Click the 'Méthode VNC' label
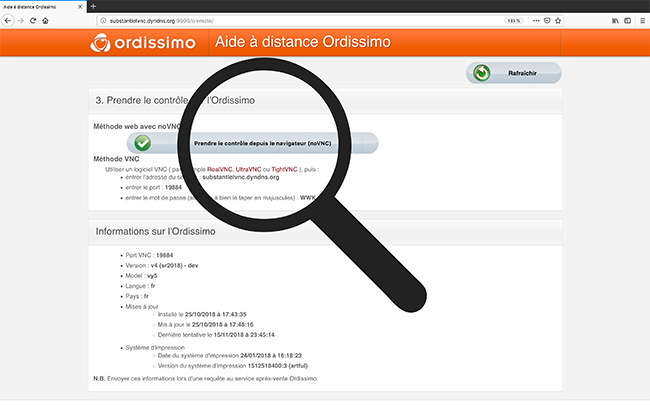 click(x=116, y=159)
